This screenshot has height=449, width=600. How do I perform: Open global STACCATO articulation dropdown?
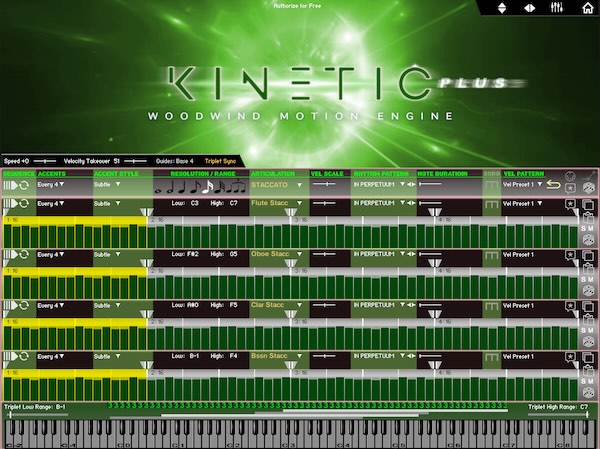pyautogui.click(x=276, y=185)
